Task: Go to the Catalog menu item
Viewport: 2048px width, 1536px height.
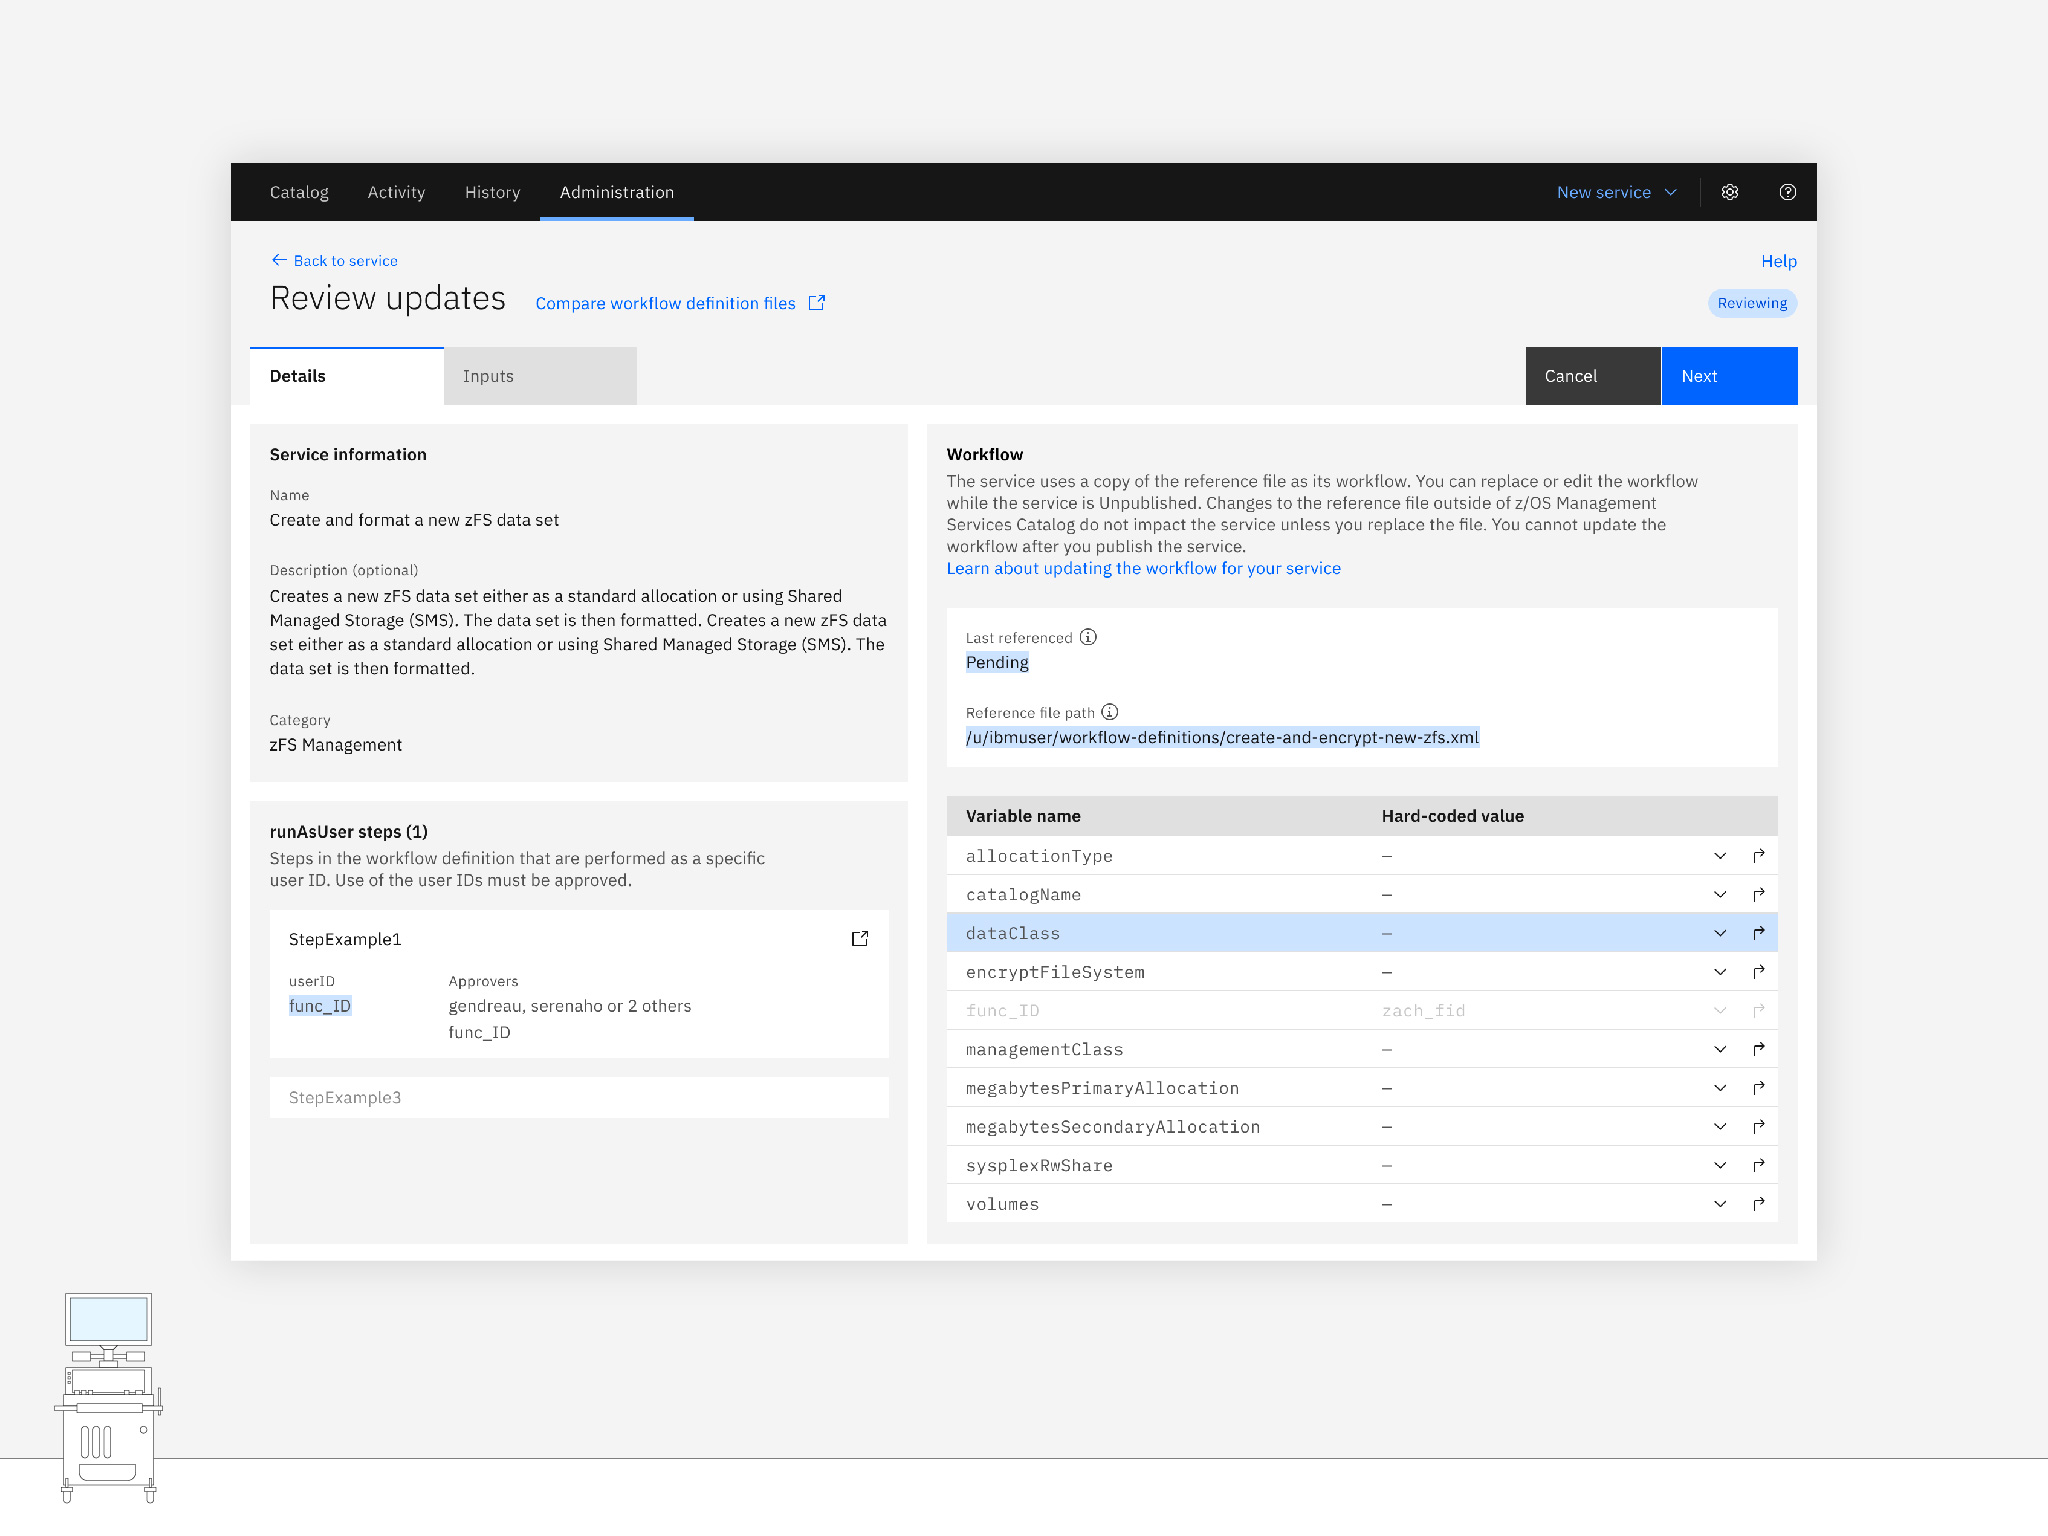Action: point(299,192)
